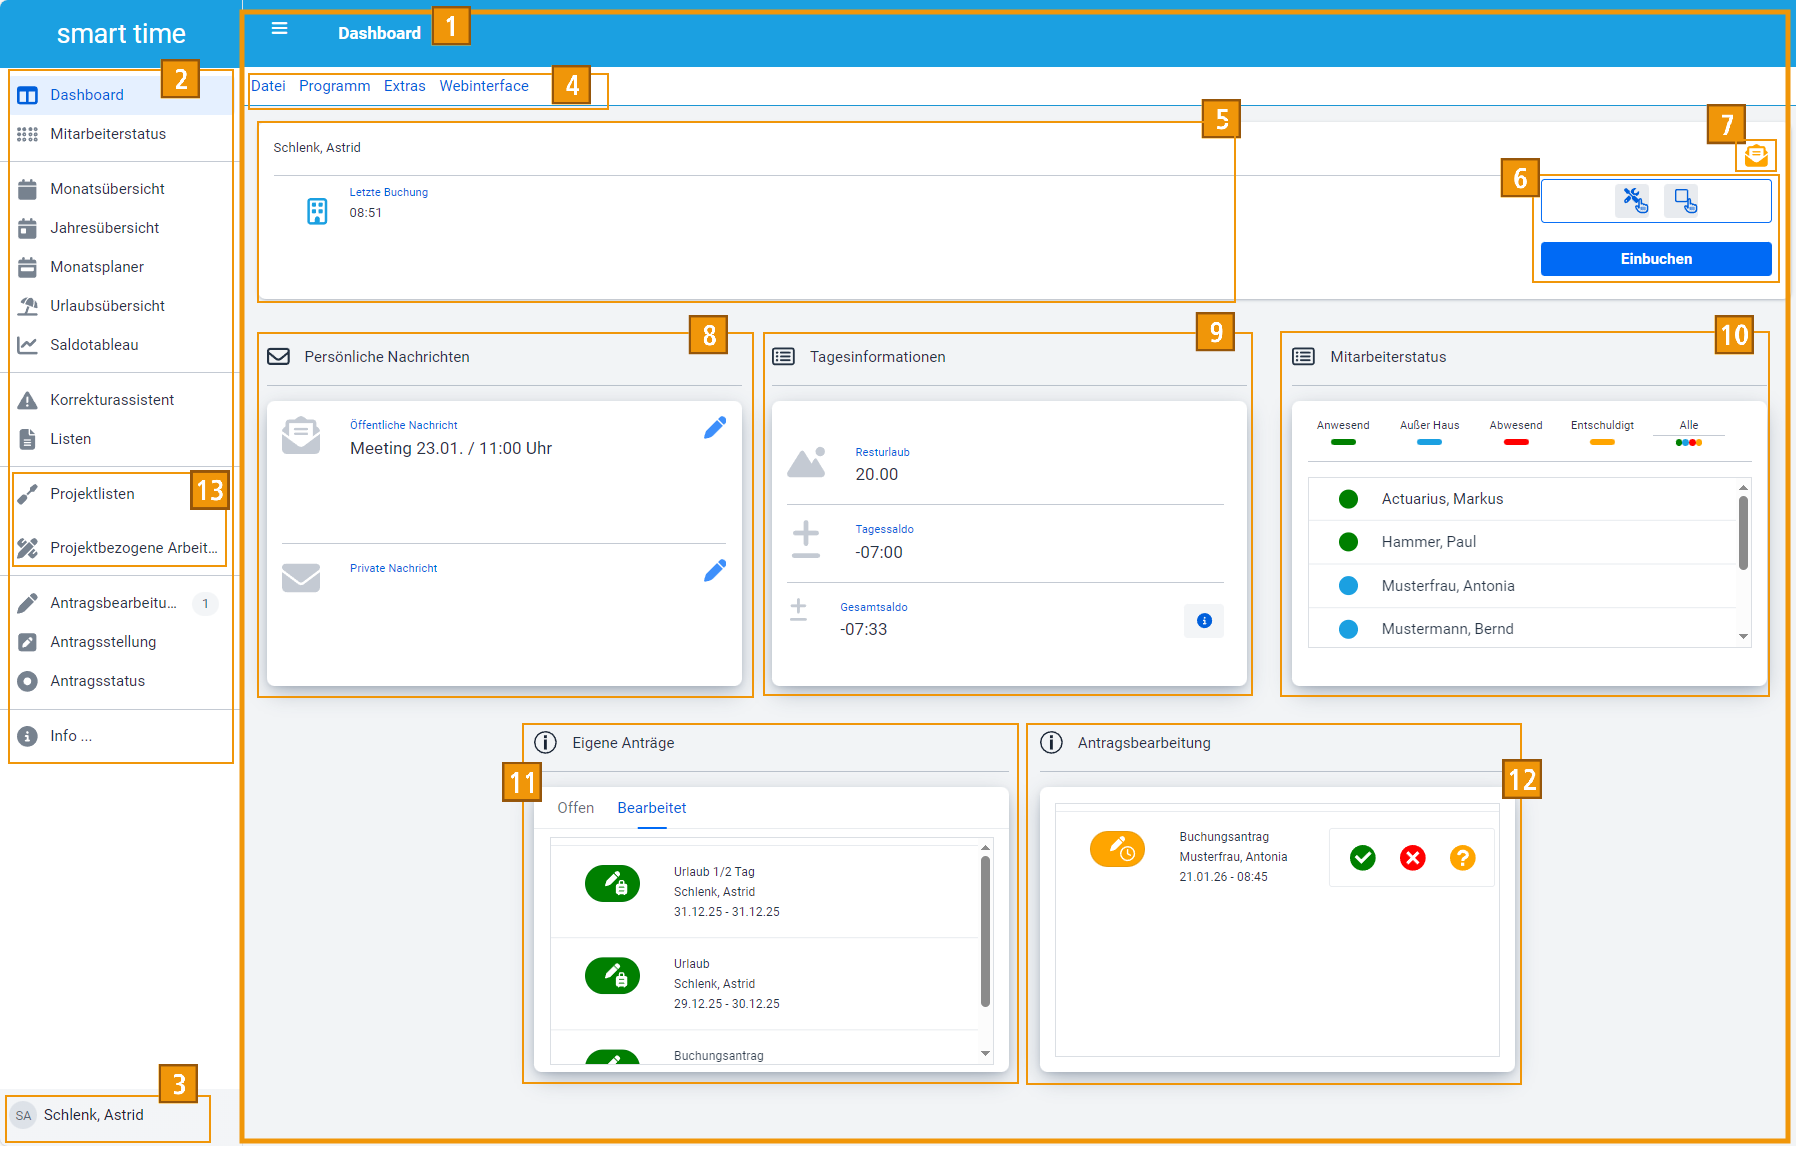The image size is (1796, 1158).
Task: Filter employee status by Abwesend
Action: pos(1515,432)
